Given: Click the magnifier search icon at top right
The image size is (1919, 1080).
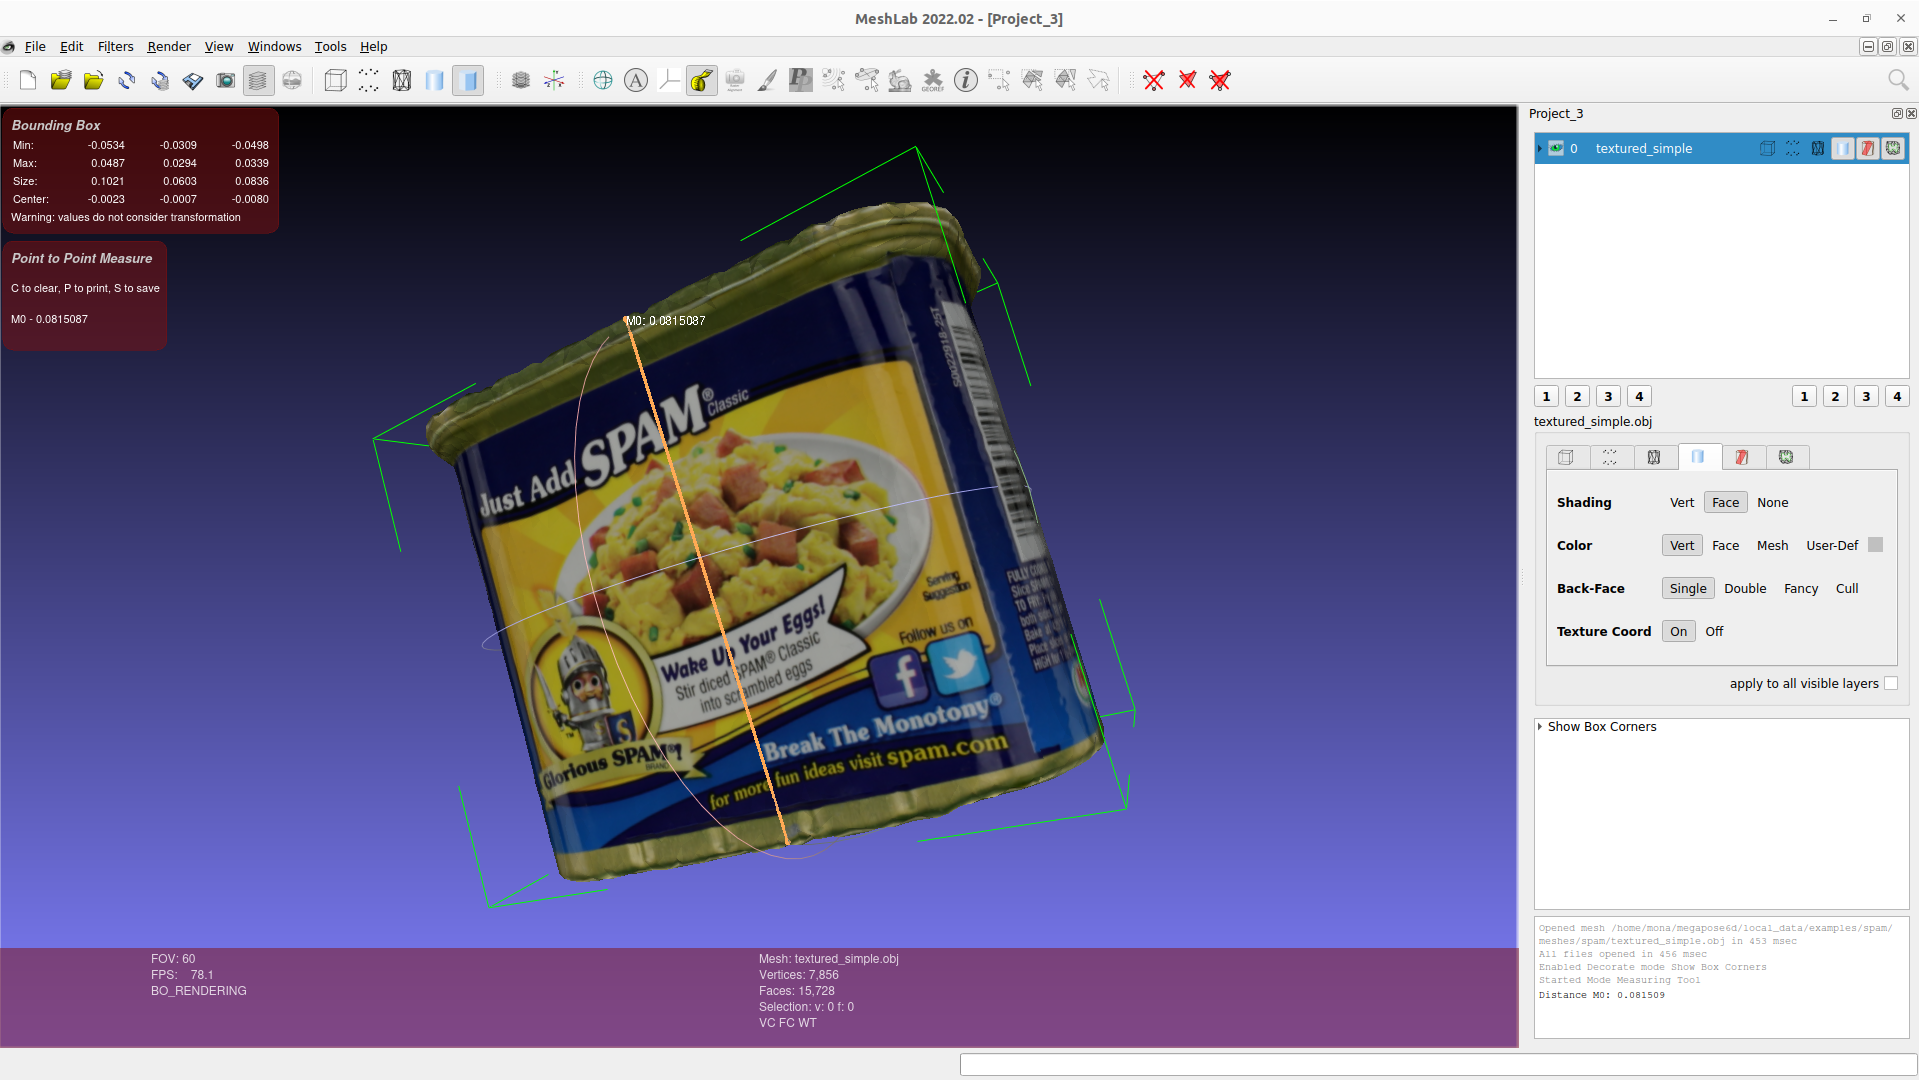Looking at the screenshot, I should pos(1897,80).
